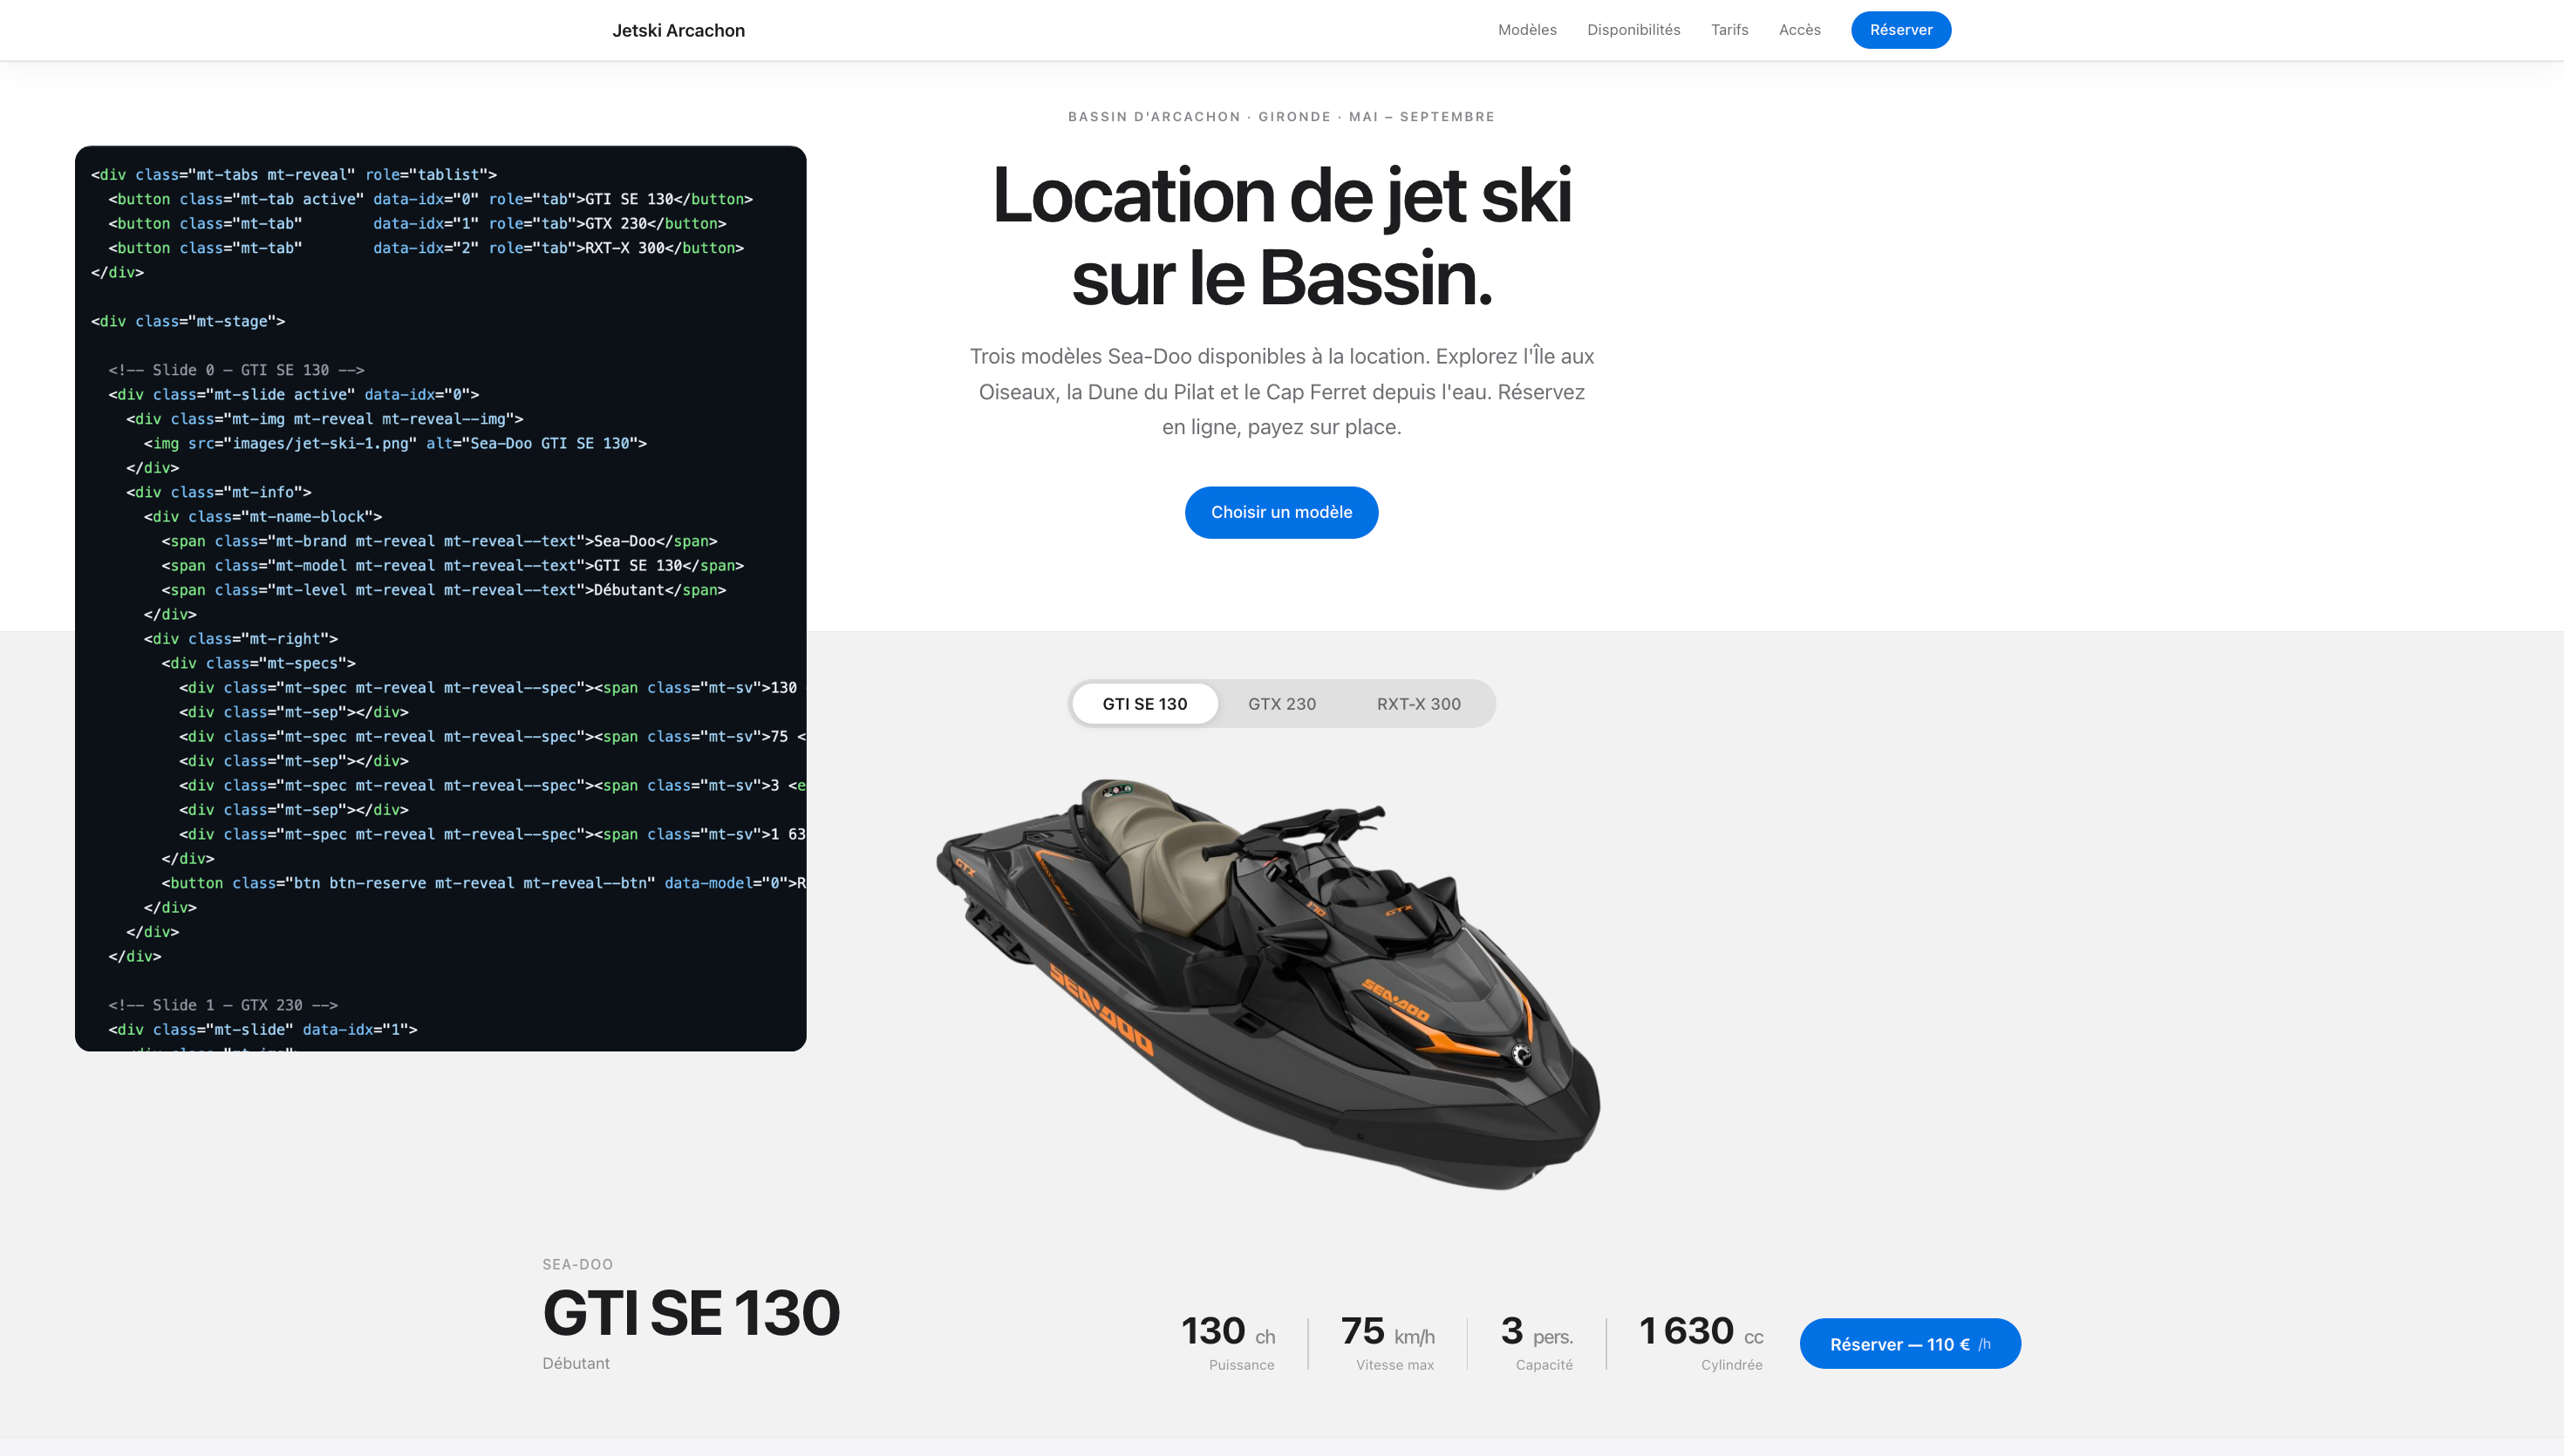The width and height of the screenshot is (2564, 1456).
Task: Click the 75 km/h Vitesse max spec
Action: 1387,1342
